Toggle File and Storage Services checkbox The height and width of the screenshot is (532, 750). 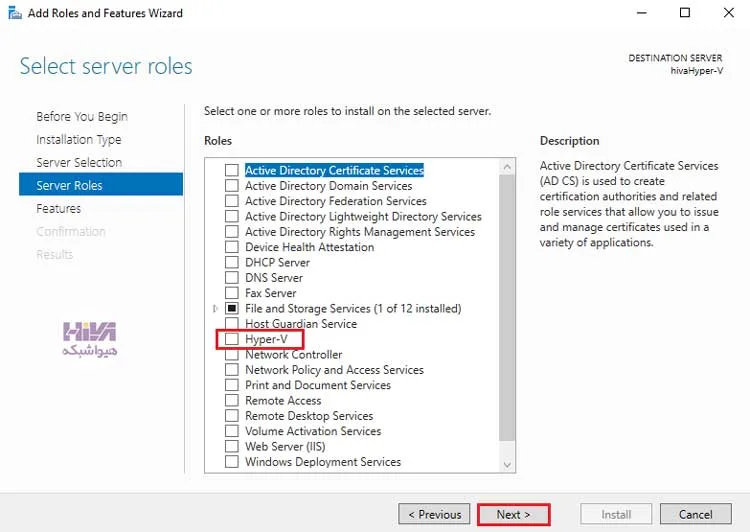pos(232,309)
